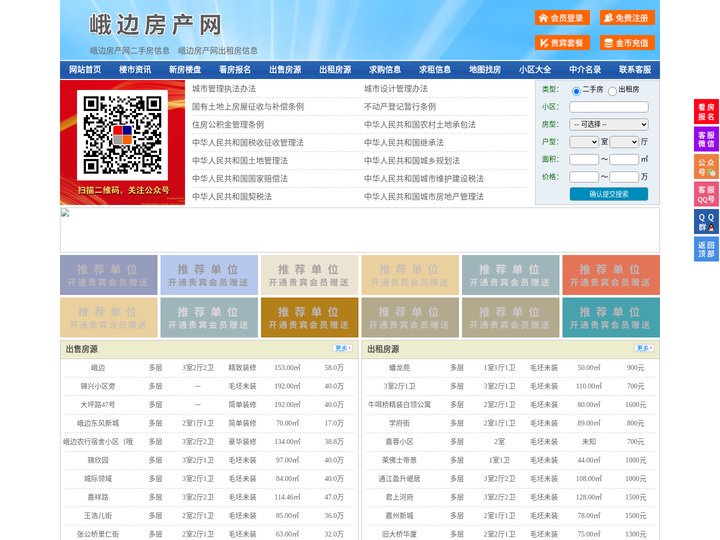Open the 室 room count dropdown
The image size is (720, 540).
pos(584,142)
